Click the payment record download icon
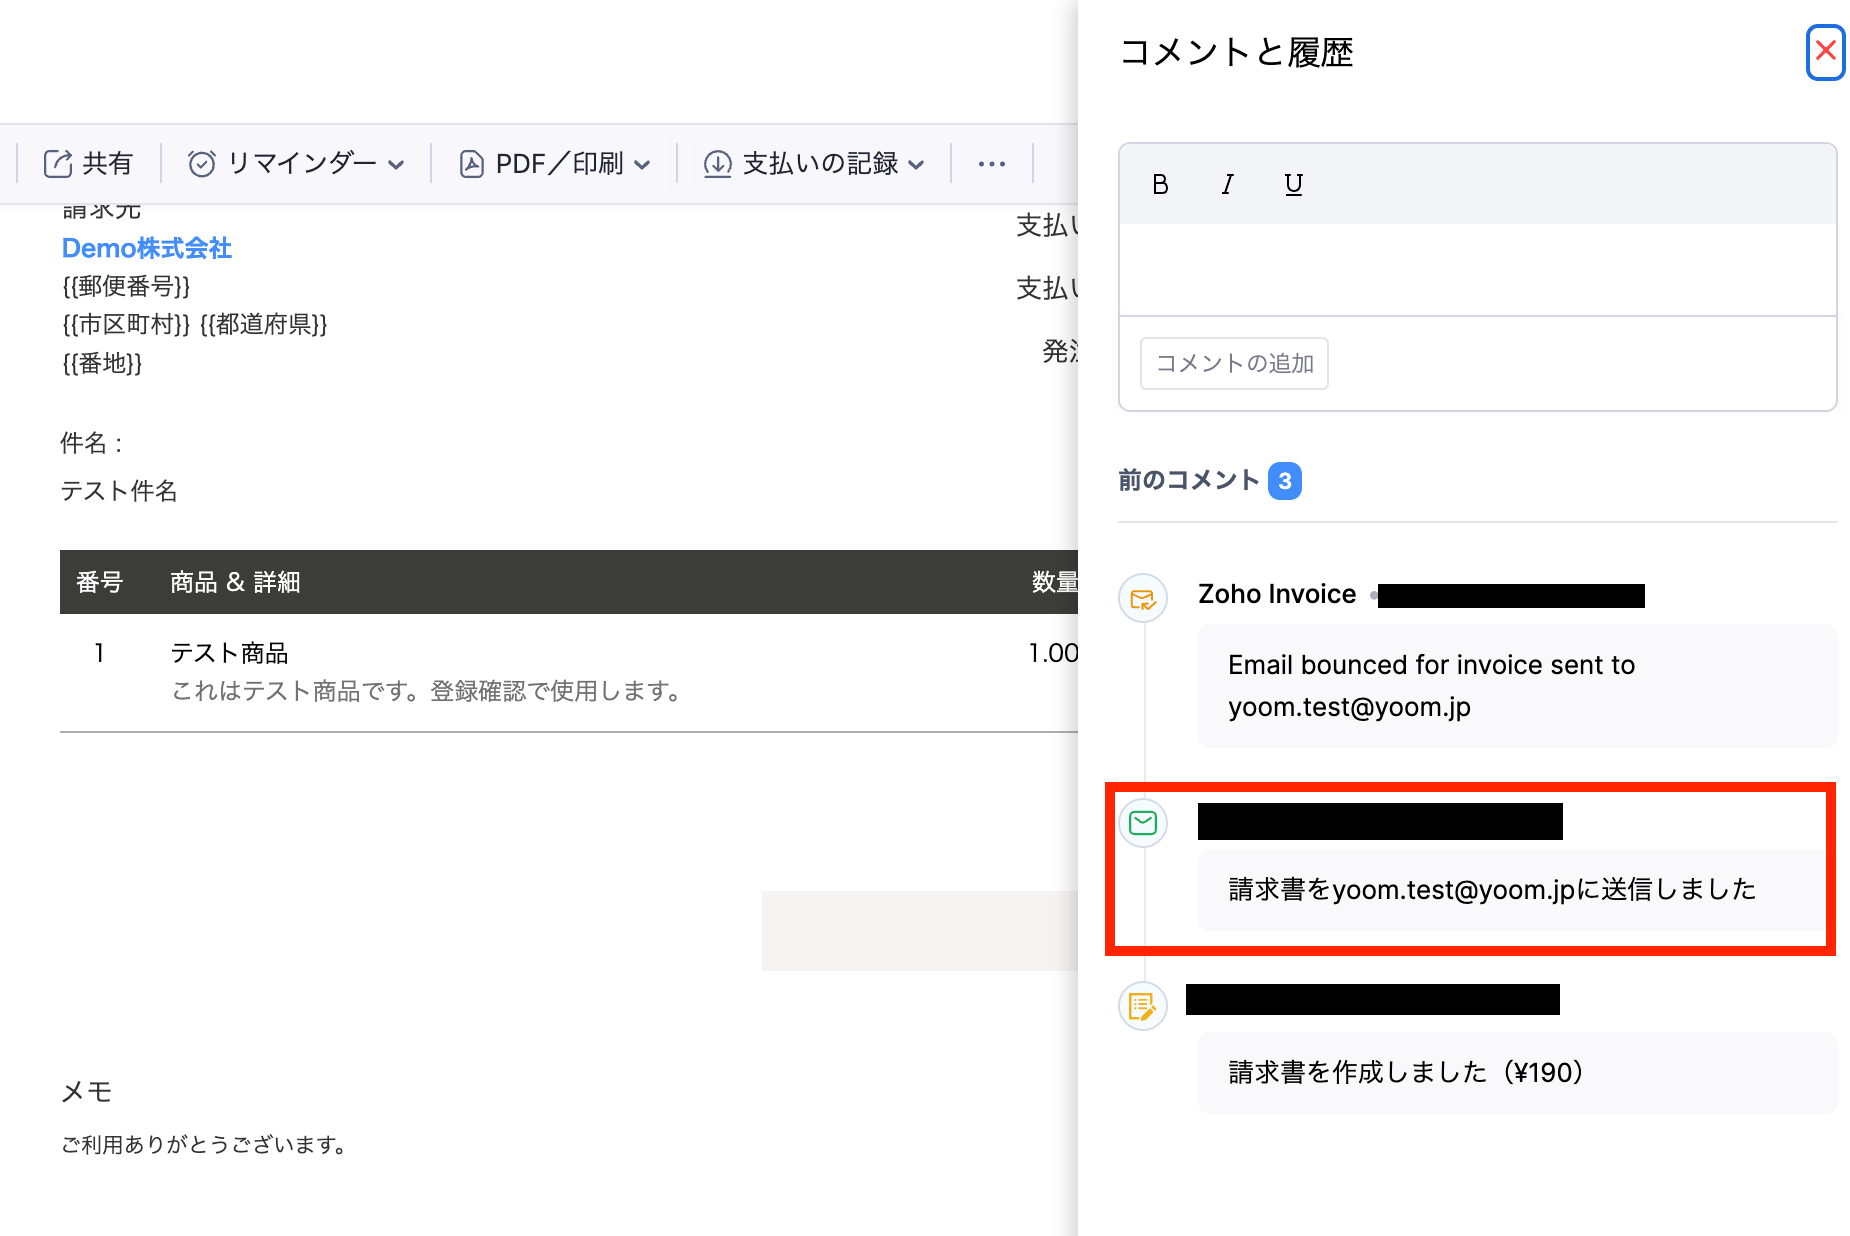Viewport: 1850px width, 1236px height. tap(717, 164)
